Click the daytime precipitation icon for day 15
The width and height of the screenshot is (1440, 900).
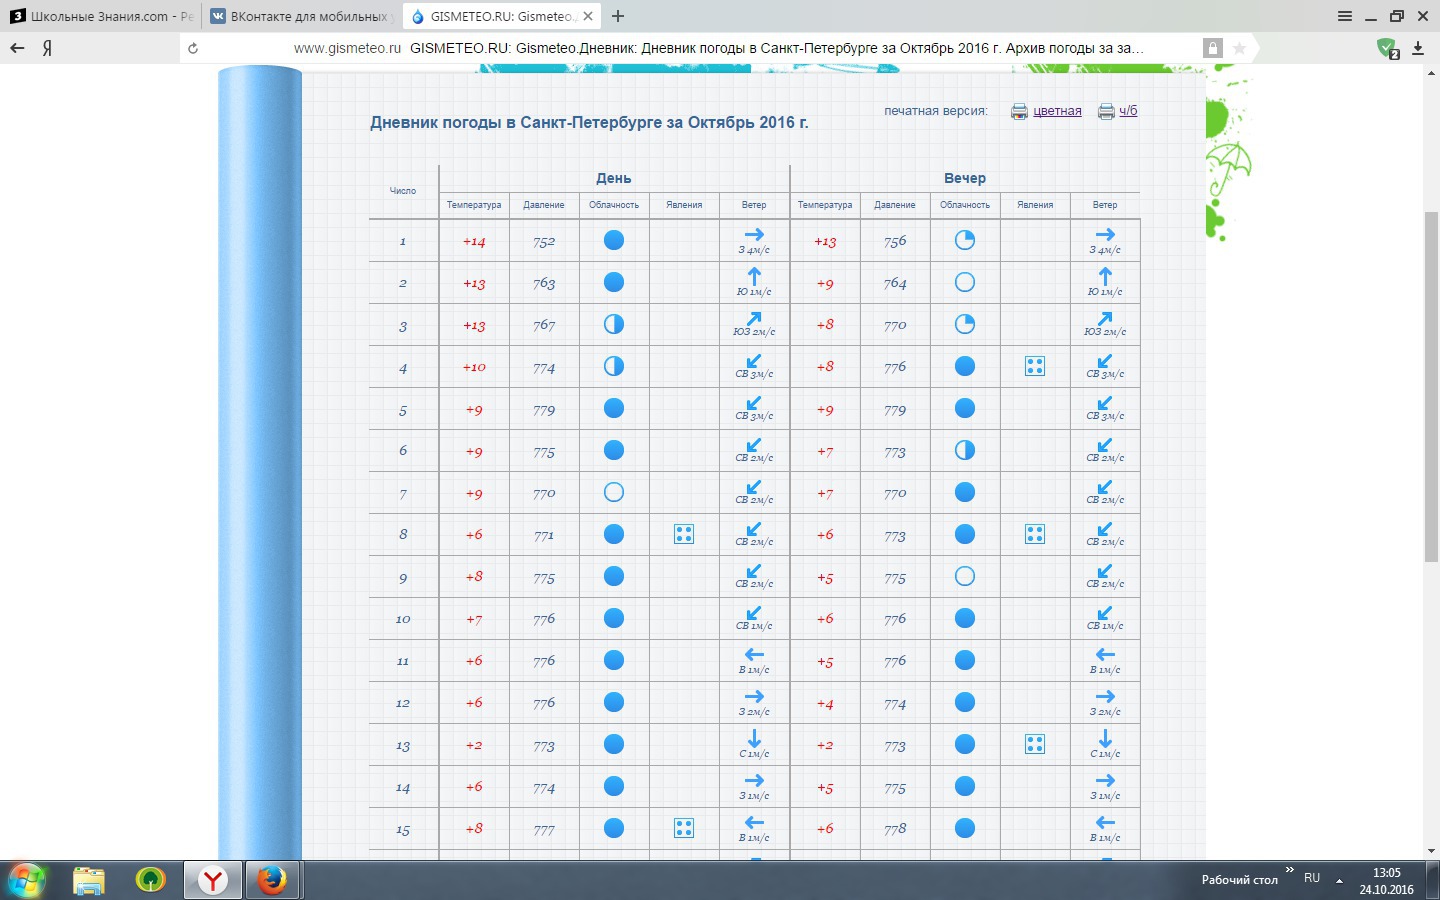(x=684, y=828)
